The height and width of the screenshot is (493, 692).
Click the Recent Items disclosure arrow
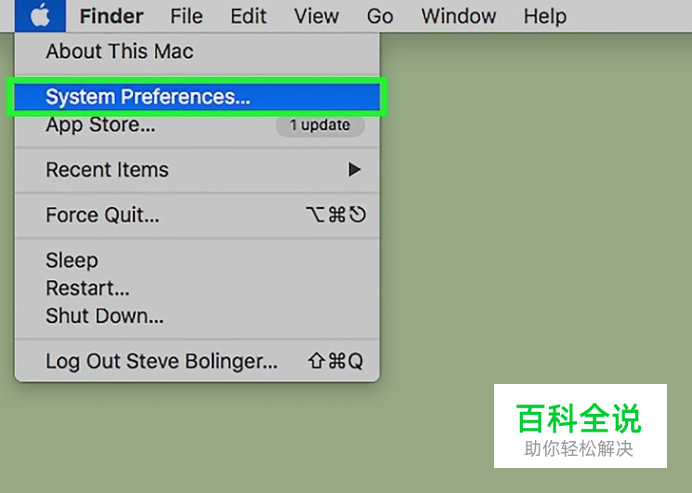(x=354, y=169)
